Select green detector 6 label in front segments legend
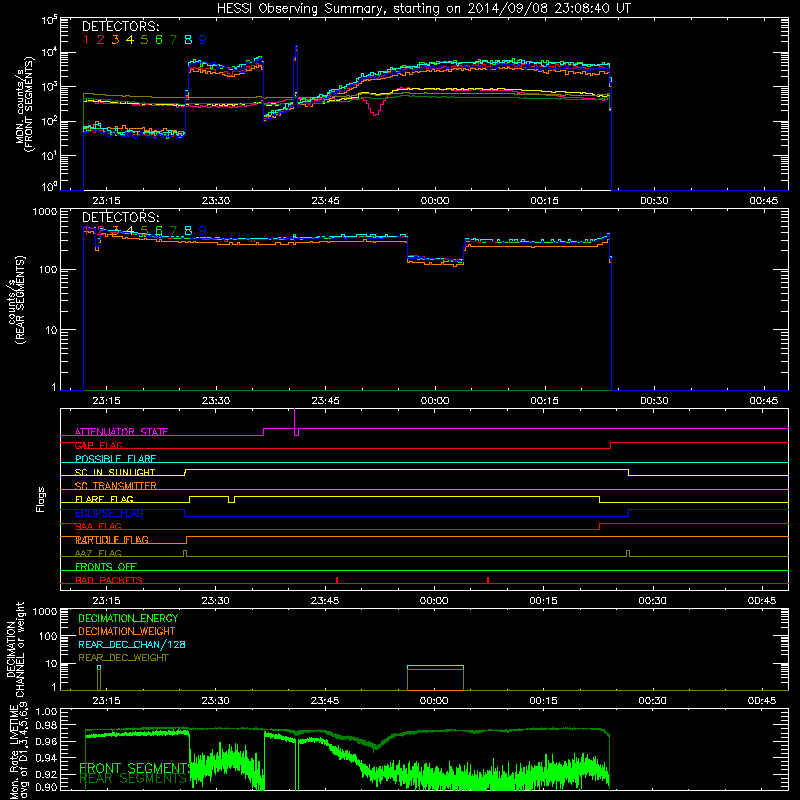Image resolution: width=800 pixels, height=800 pixels. click(159, 40)
